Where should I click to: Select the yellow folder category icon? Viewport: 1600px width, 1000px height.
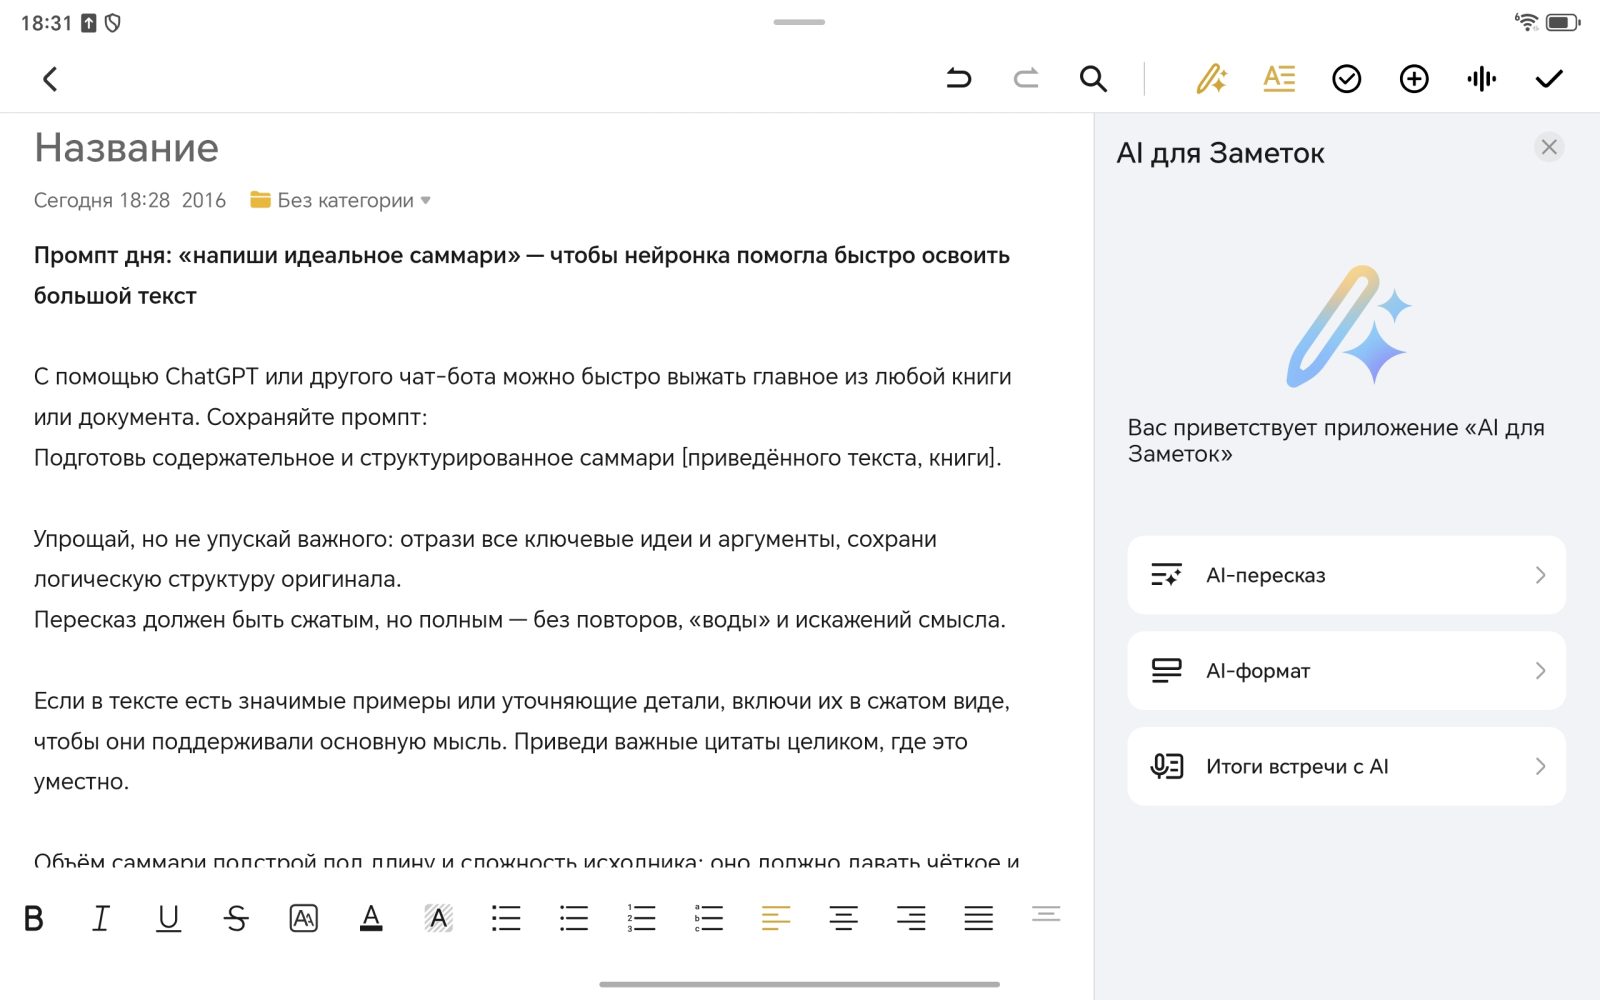[x=260, y=200]
